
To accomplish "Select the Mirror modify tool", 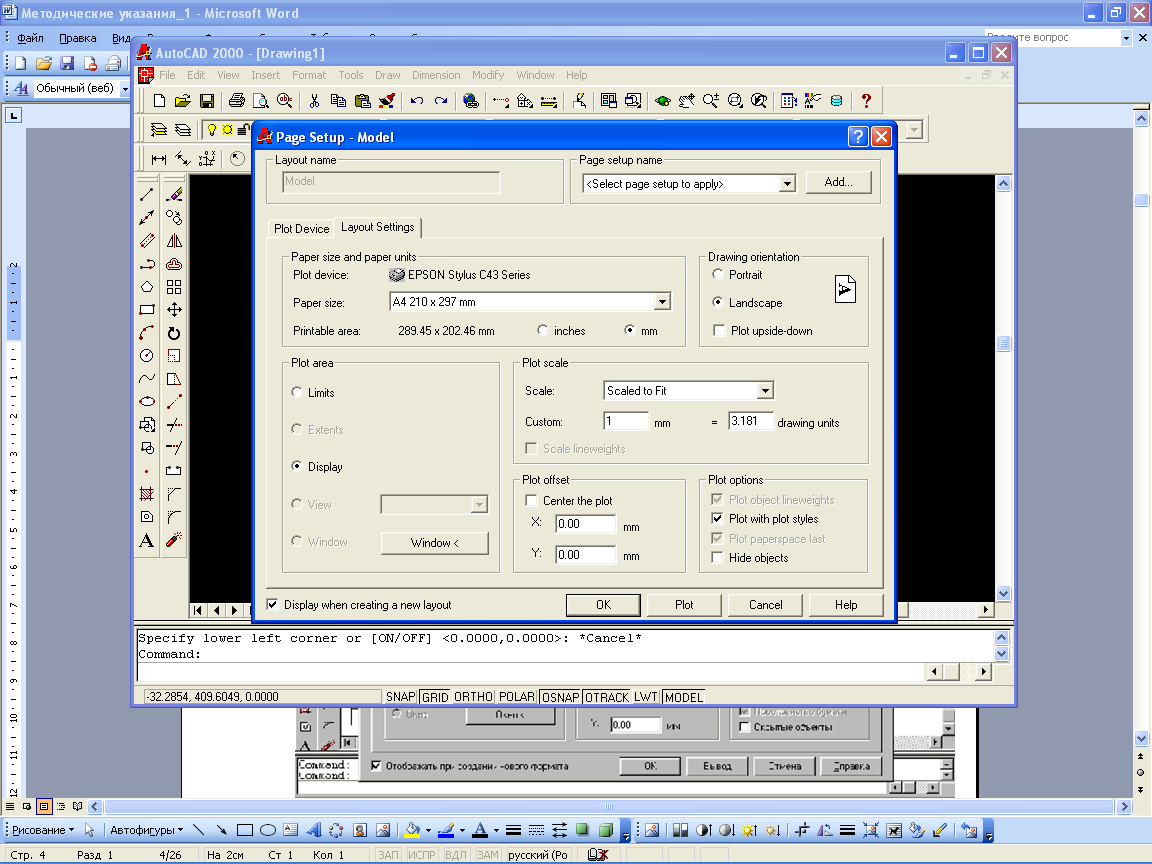I will (x=174, y=240).
